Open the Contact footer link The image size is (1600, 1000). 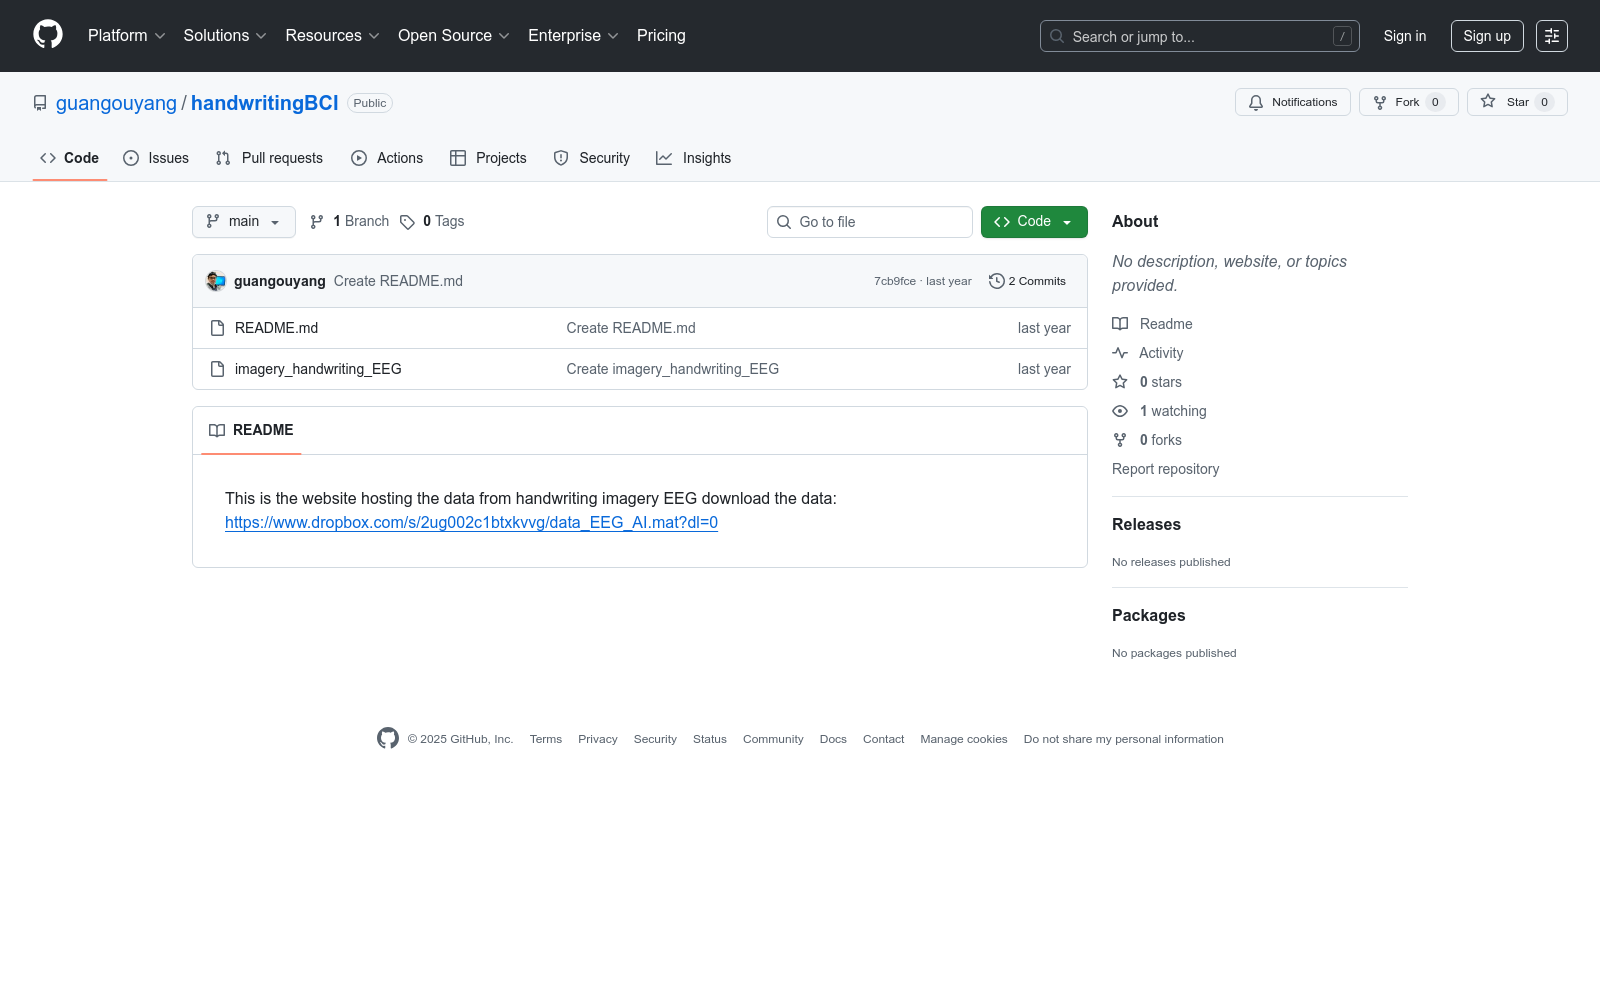[883, 739]
